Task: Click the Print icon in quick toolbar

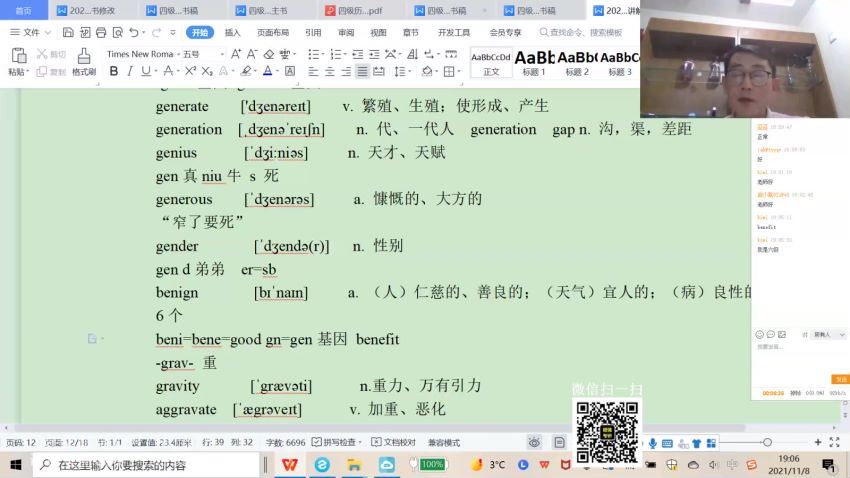Action: (101, 33)
